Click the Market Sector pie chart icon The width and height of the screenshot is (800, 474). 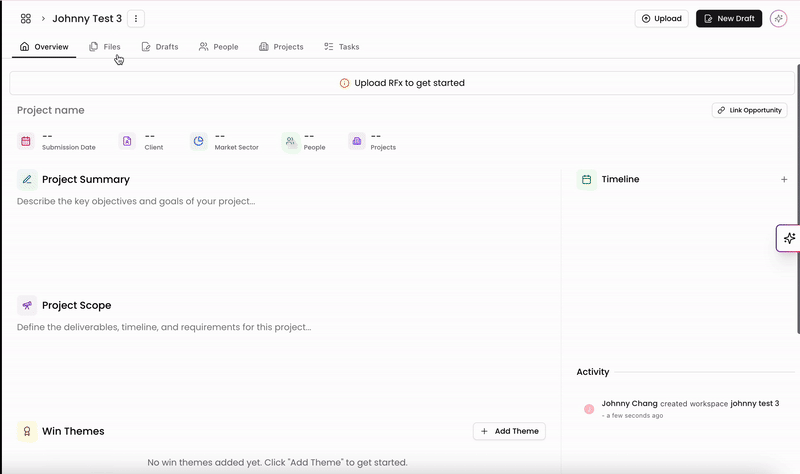198,141
